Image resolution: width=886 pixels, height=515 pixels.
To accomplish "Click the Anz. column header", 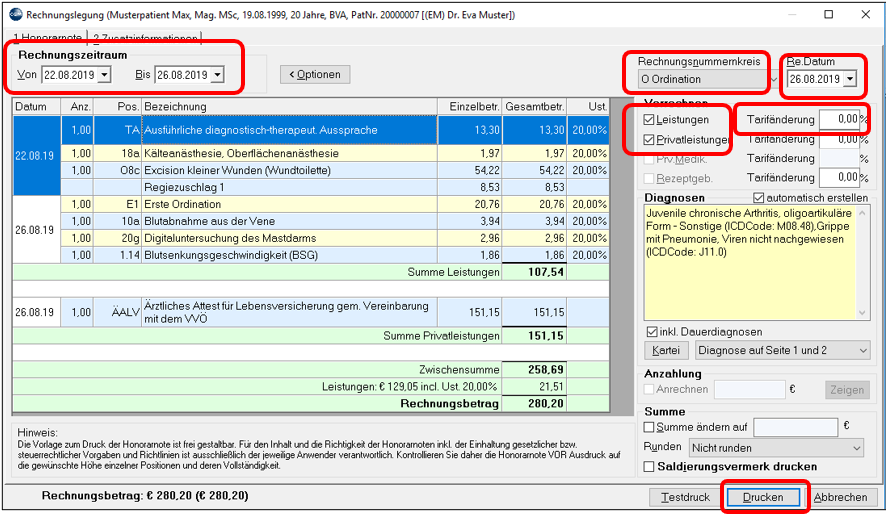I will (x=77, y=107).
